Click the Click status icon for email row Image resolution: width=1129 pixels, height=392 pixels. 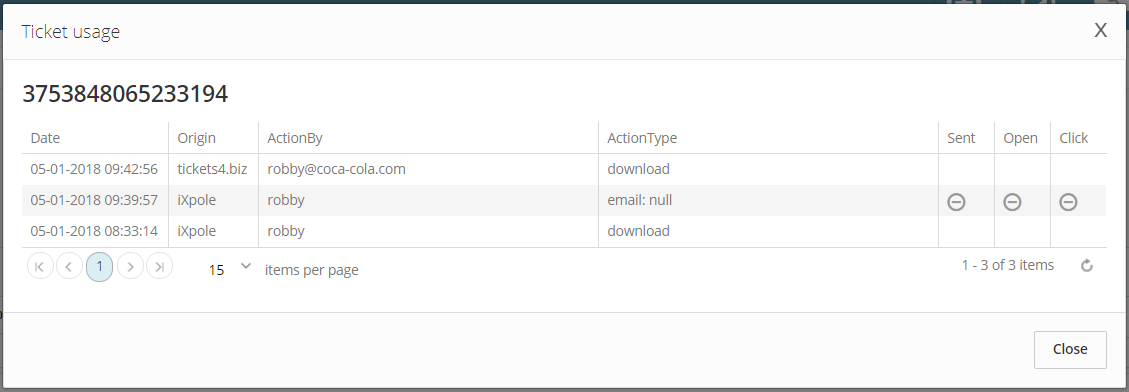[x=1069, y=202]
